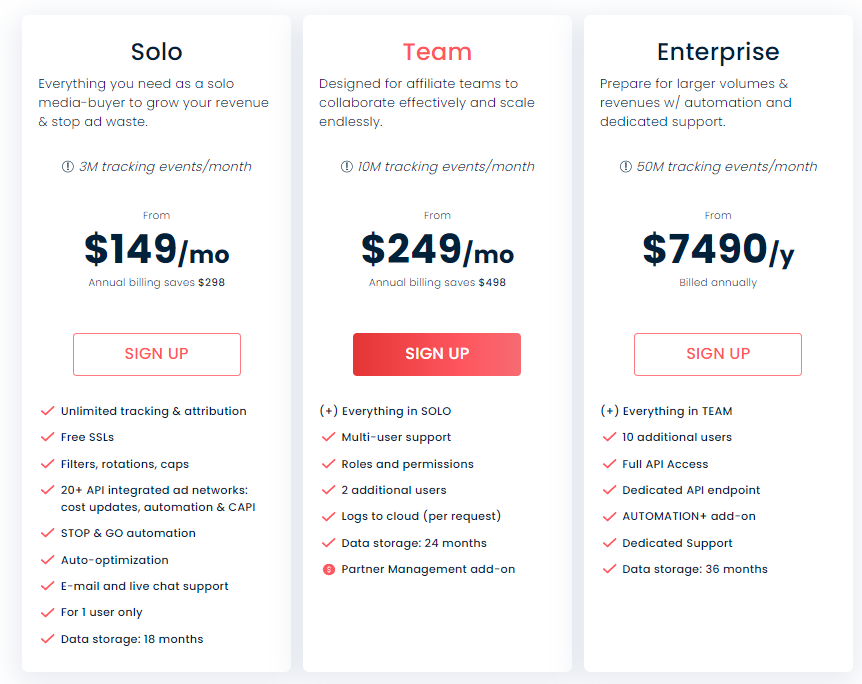Click the Partner Management add-on feature text
Viewport: 862px width, 684px height.
[428, 569]
